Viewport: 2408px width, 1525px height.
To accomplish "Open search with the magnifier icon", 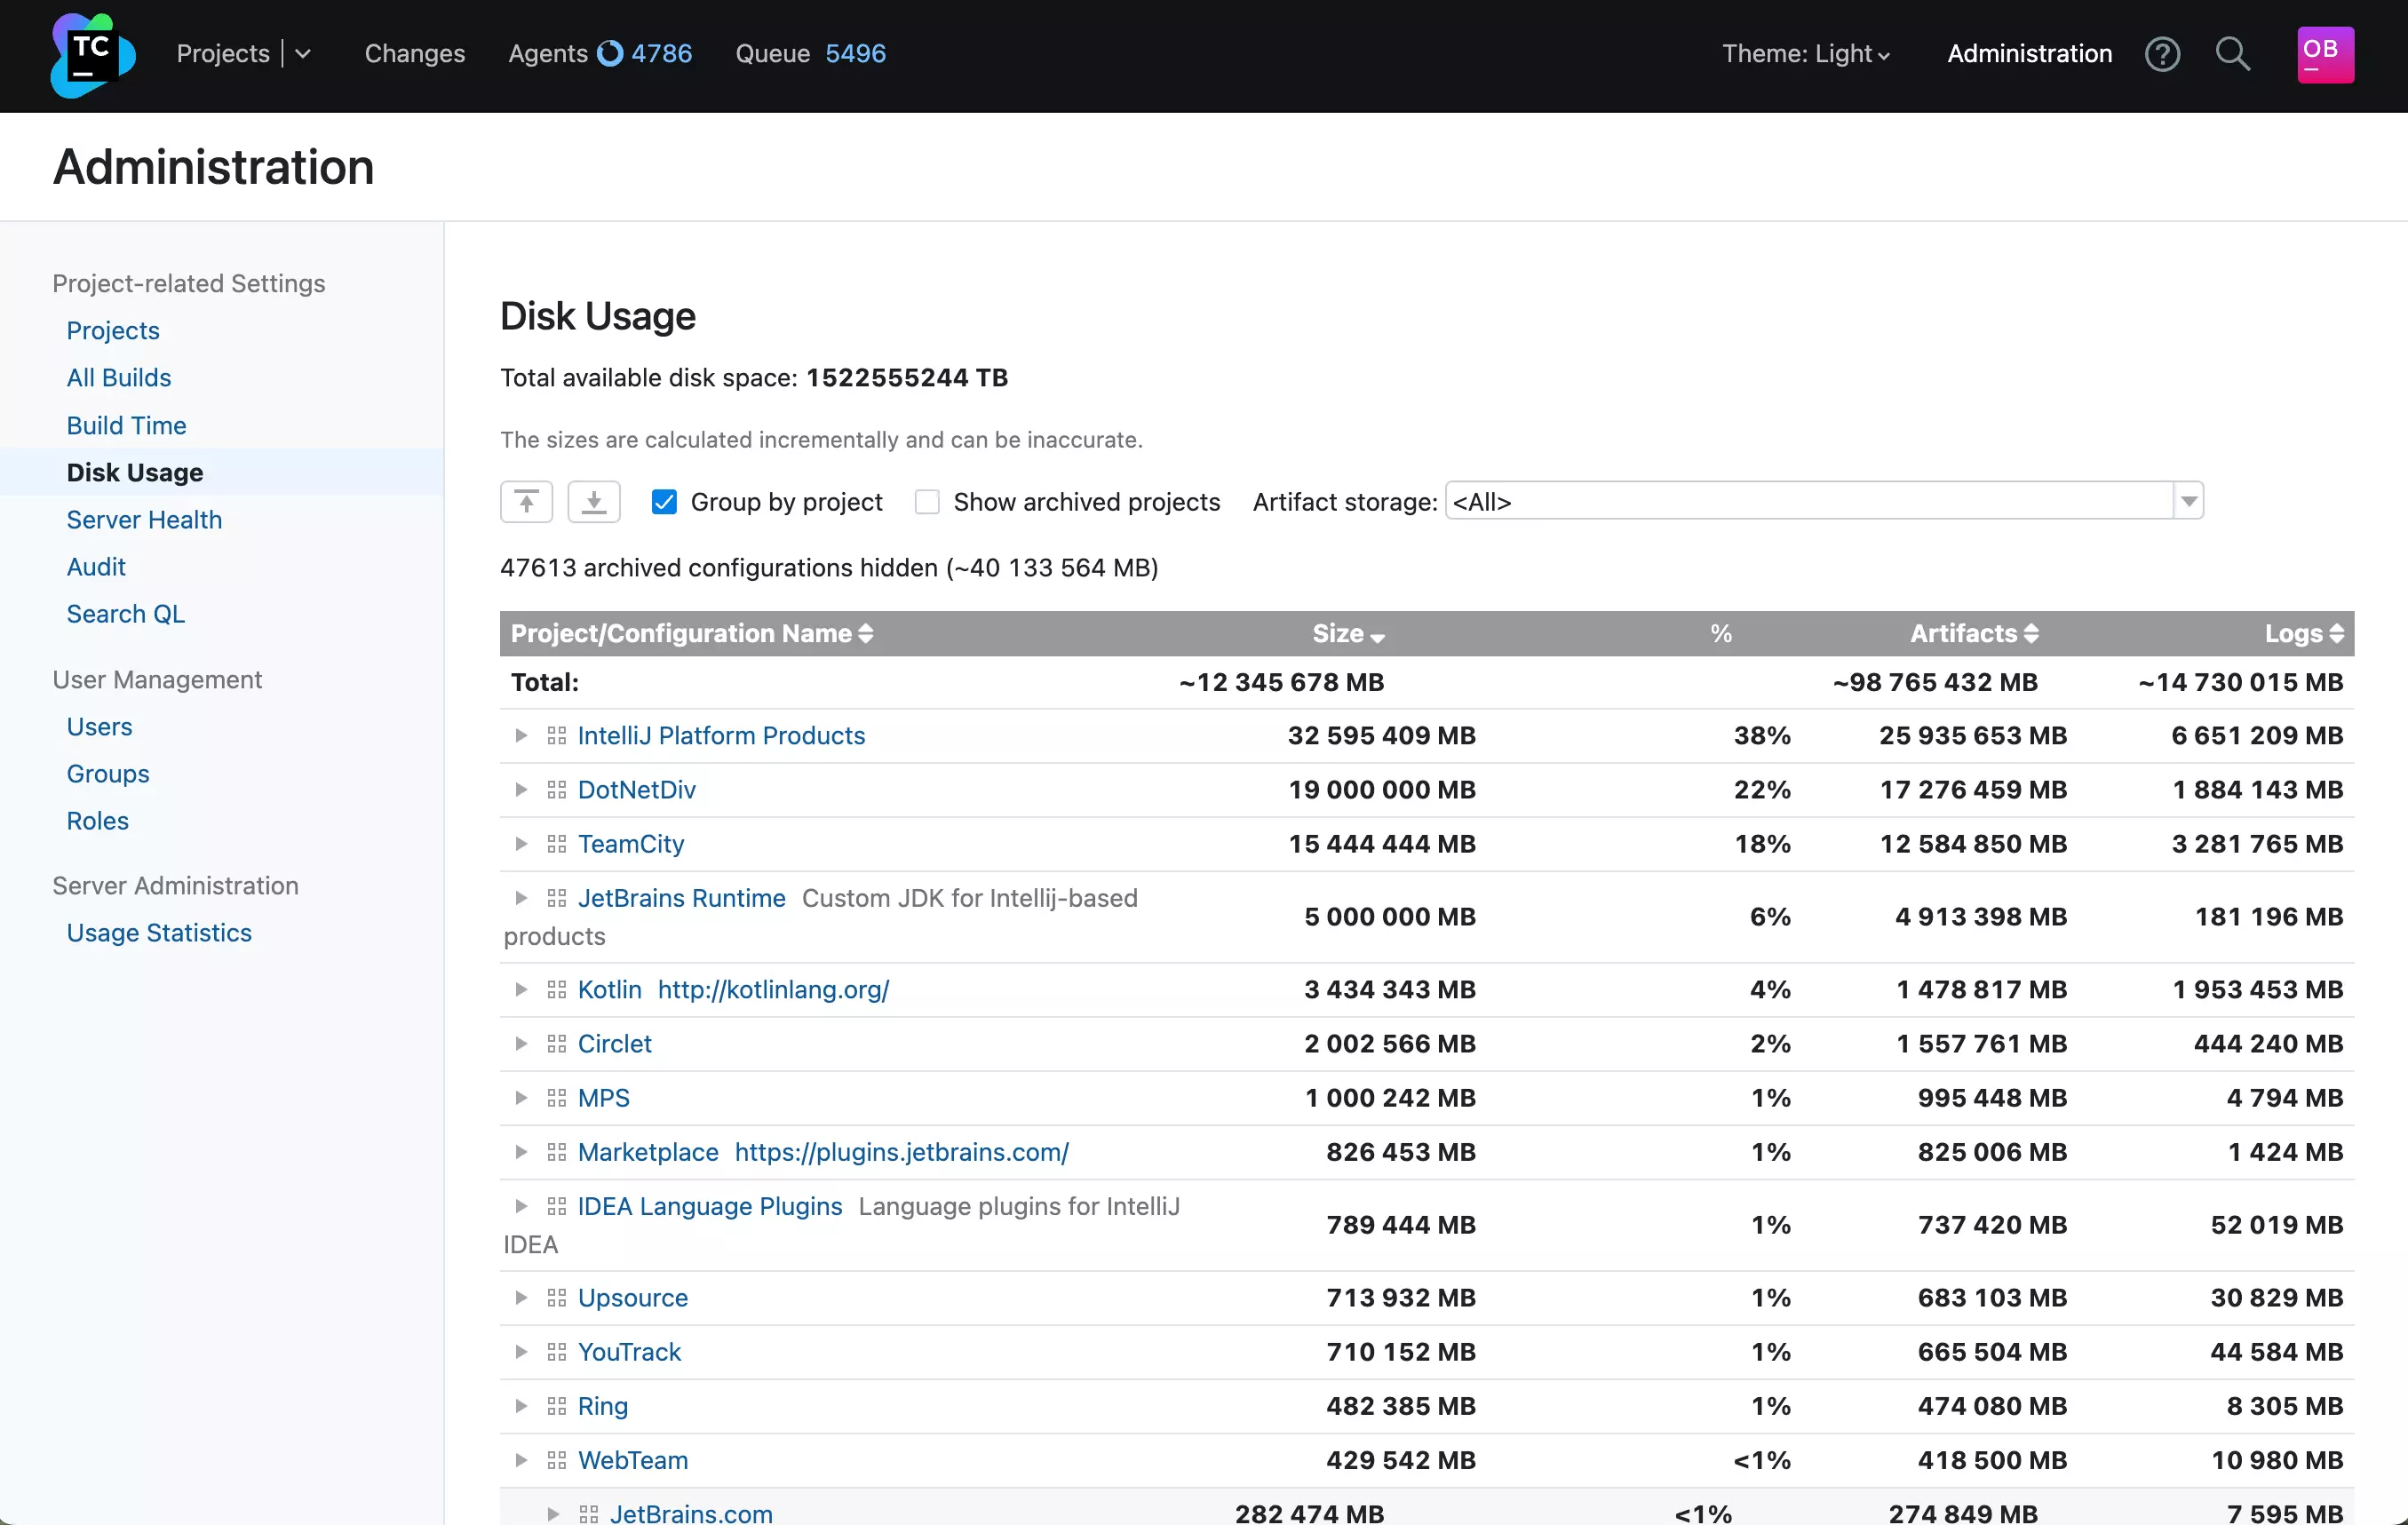I will 2233,54.
